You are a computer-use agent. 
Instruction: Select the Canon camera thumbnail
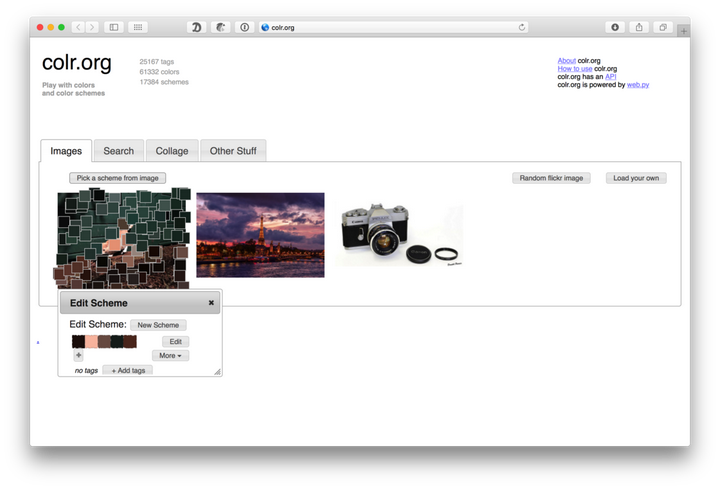399,235
